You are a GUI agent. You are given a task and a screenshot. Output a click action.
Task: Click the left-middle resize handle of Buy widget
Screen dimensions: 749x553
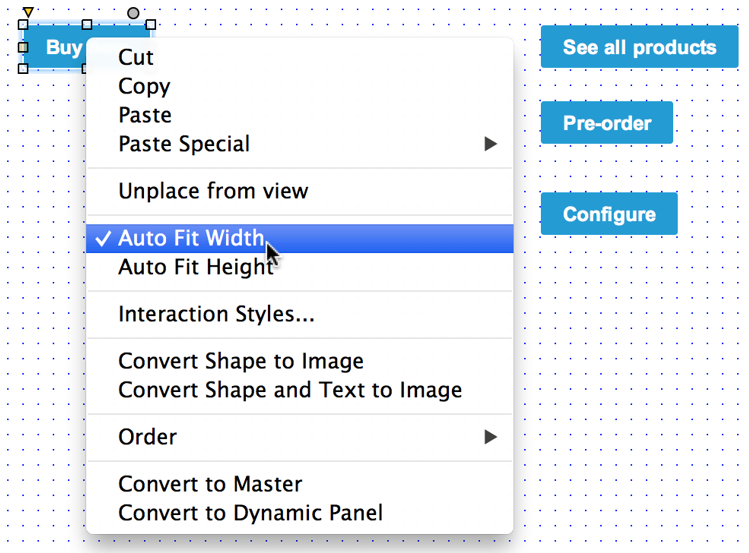[23, 47]
